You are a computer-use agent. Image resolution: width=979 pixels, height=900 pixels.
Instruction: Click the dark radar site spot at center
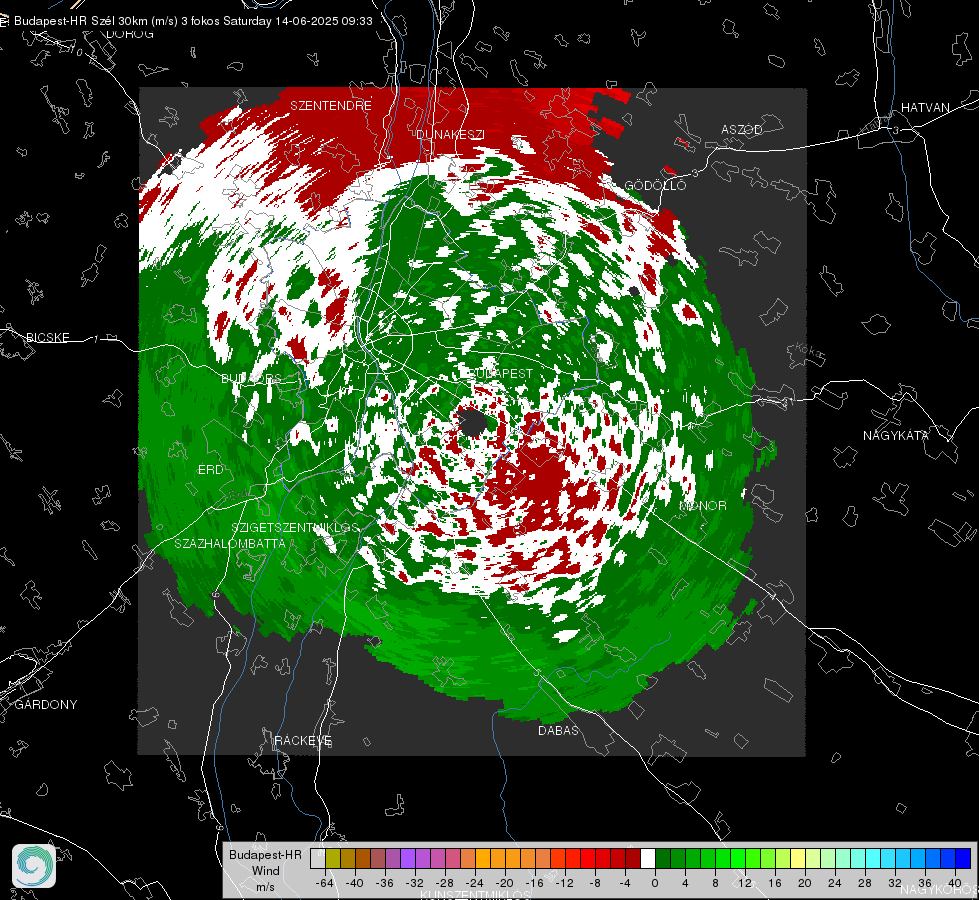click(x=473, y=423)
